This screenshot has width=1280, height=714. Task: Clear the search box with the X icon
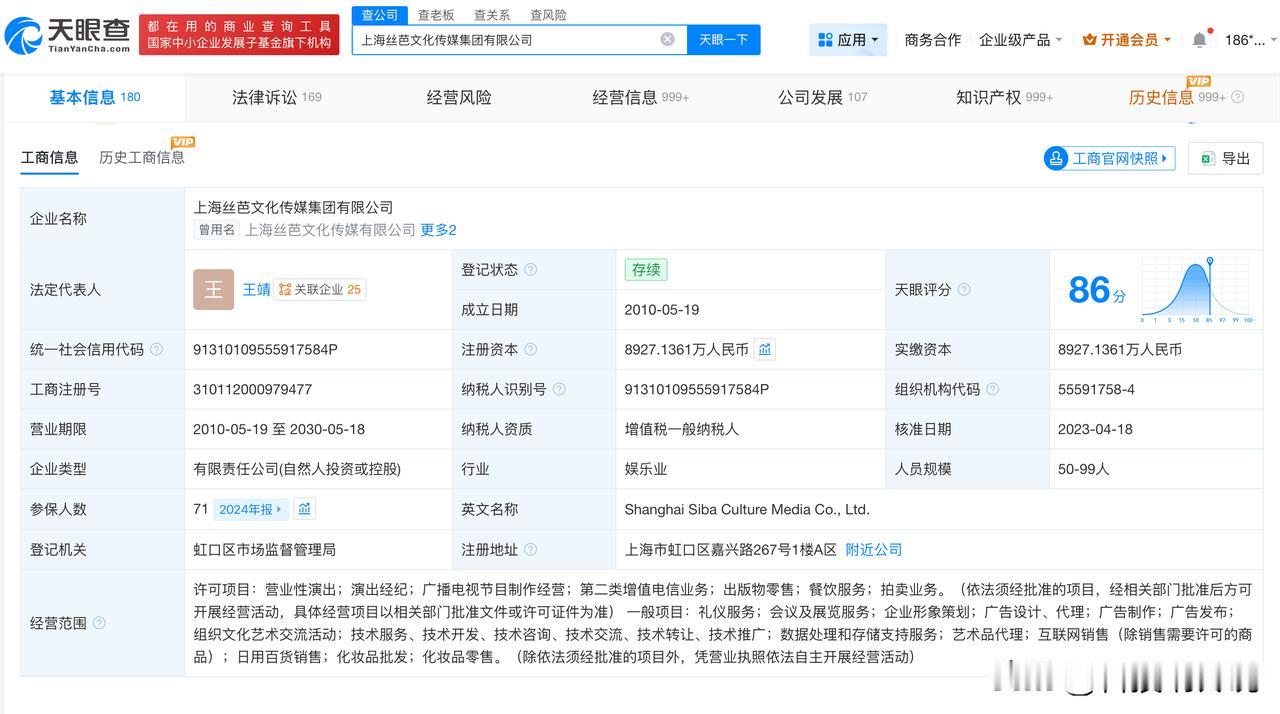pyautogui.click(x=667, y=39)
